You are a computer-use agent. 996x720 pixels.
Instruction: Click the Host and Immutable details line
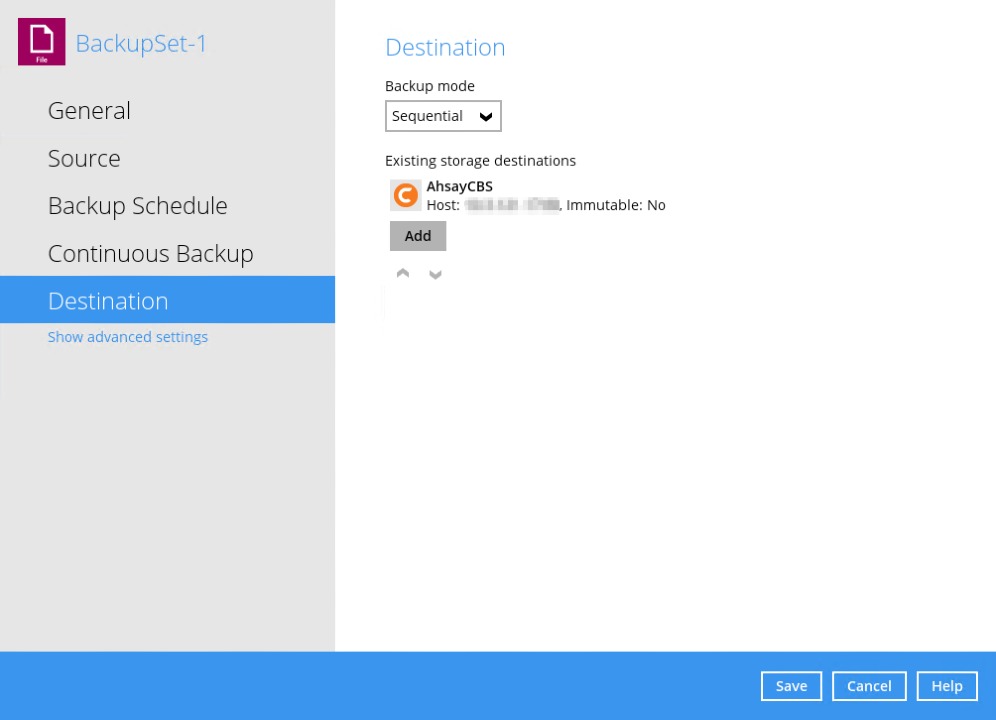[x=545, y=205]
